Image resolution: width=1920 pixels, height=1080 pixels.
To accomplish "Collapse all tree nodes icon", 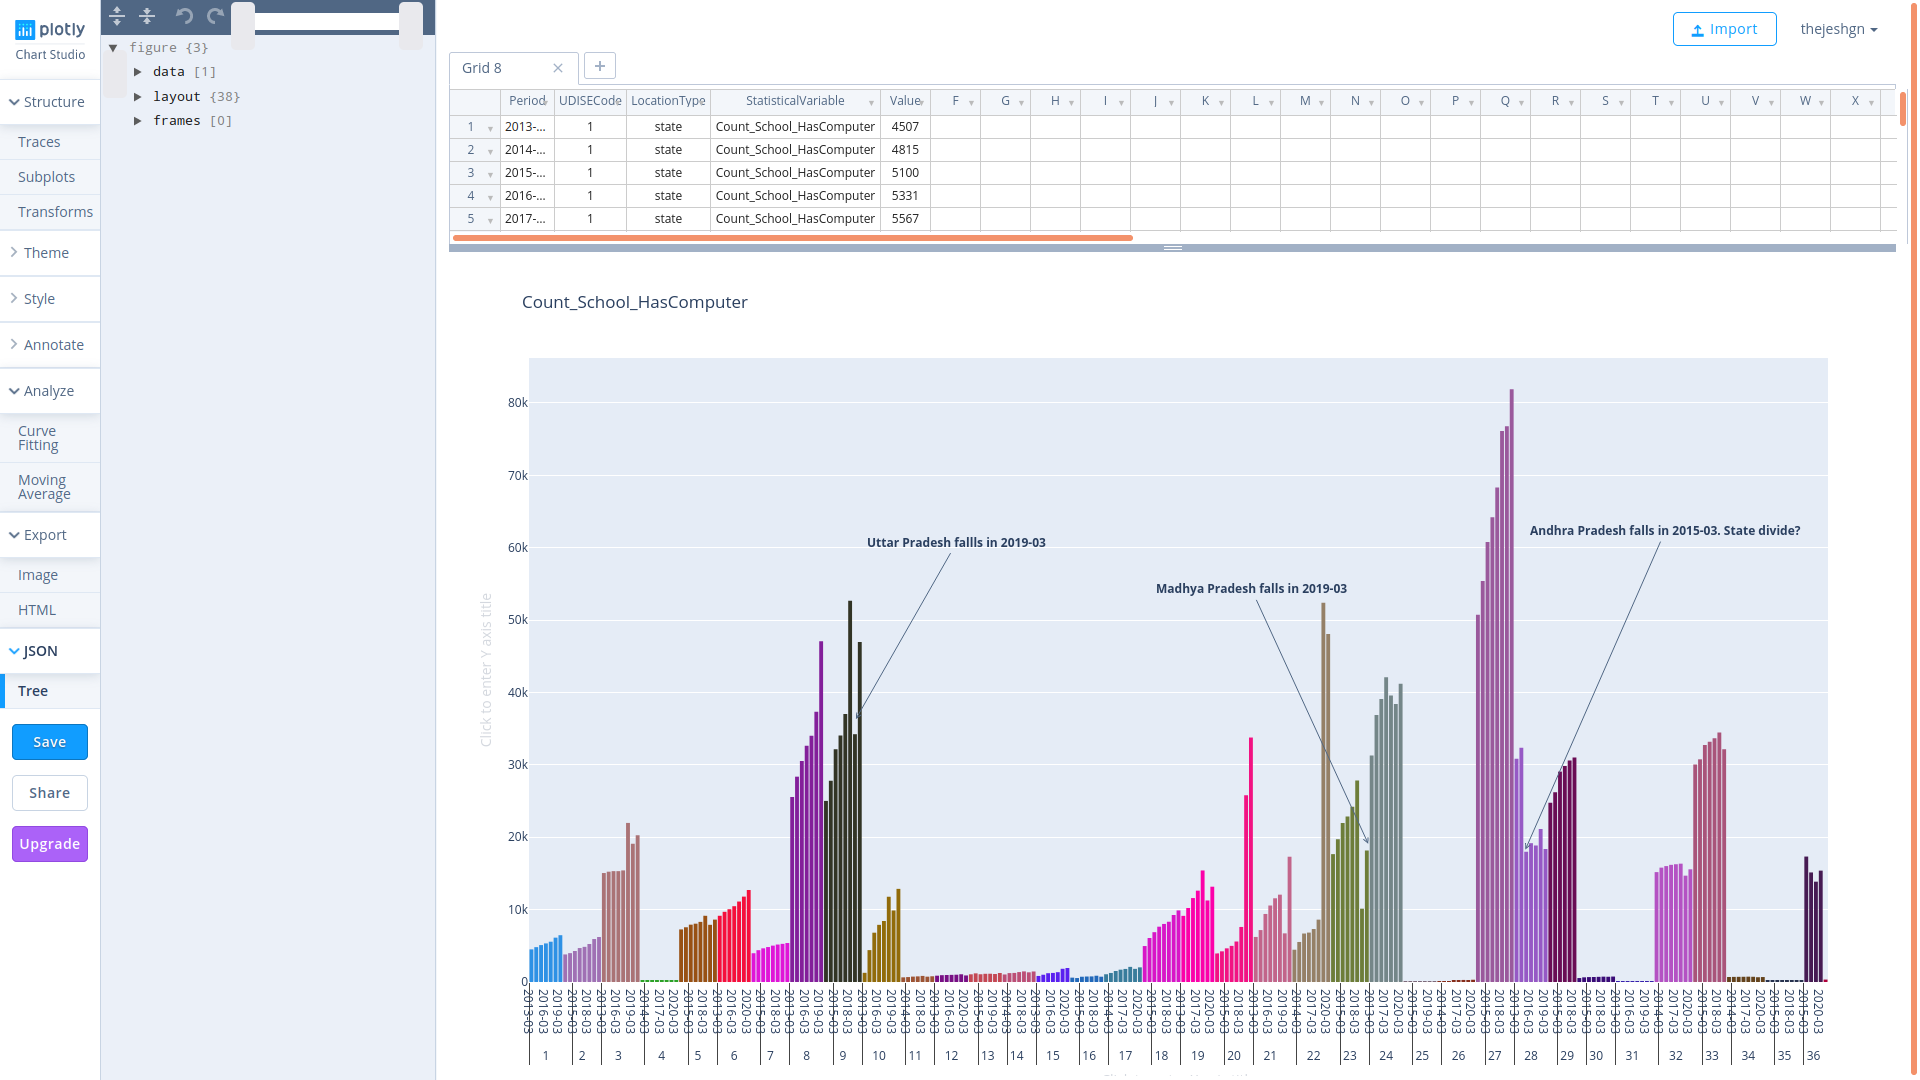I will coord(147,16).
